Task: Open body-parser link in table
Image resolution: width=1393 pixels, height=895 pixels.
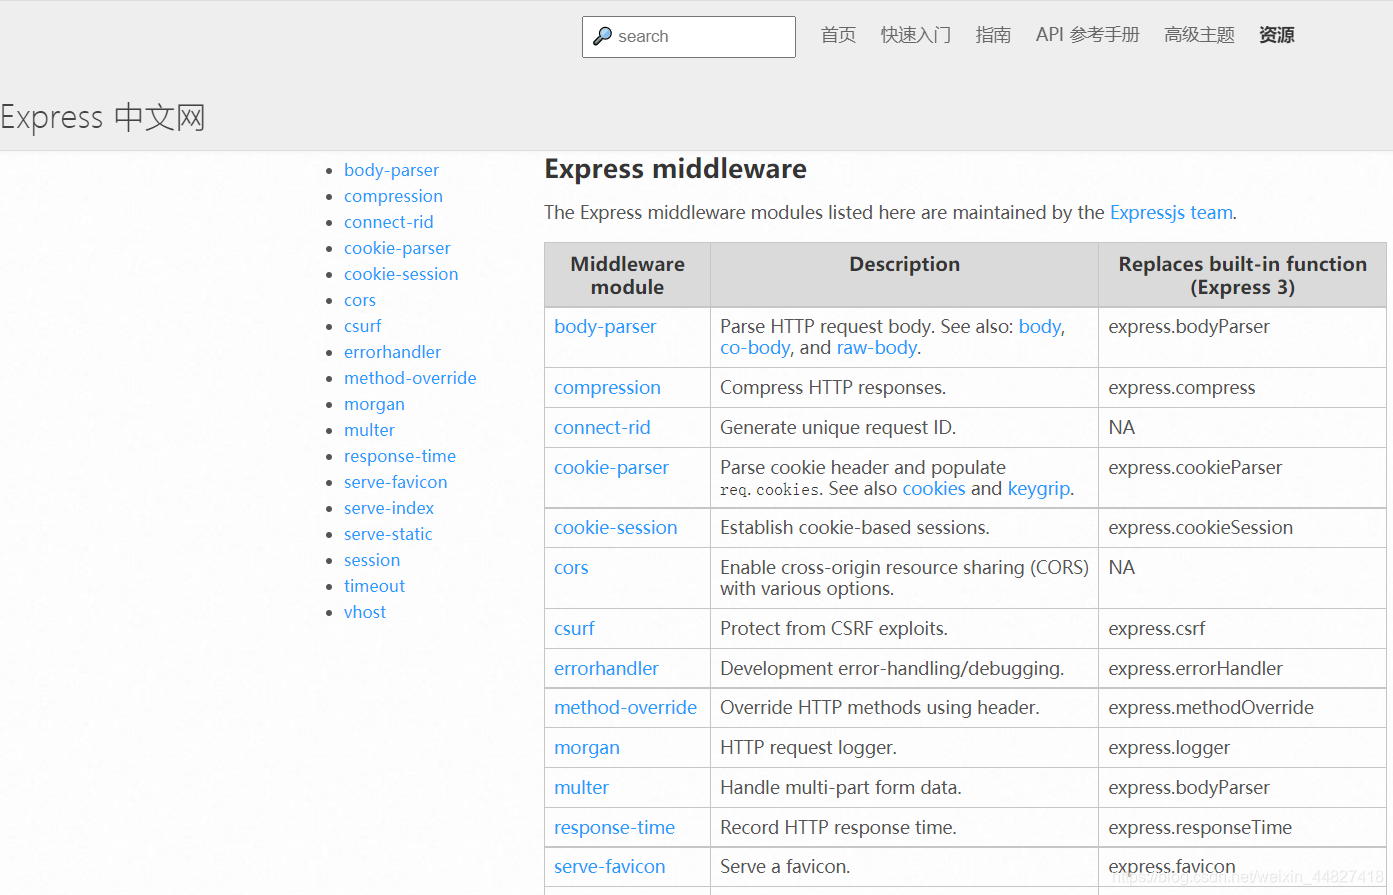Action: (605, 326)
